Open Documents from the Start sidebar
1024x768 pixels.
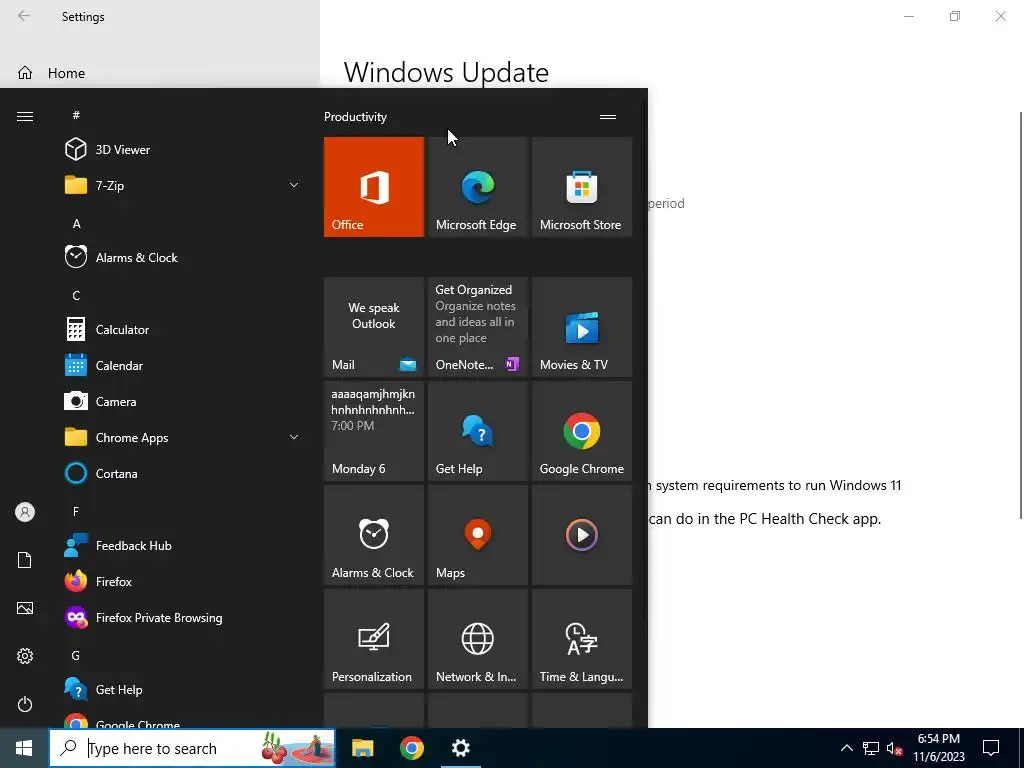point(25,560)
